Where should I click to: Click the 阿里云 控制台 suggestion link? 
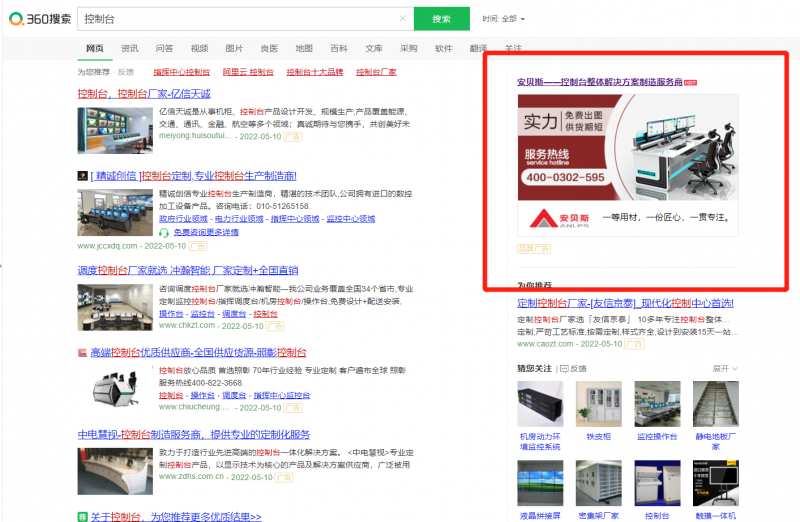248,72
